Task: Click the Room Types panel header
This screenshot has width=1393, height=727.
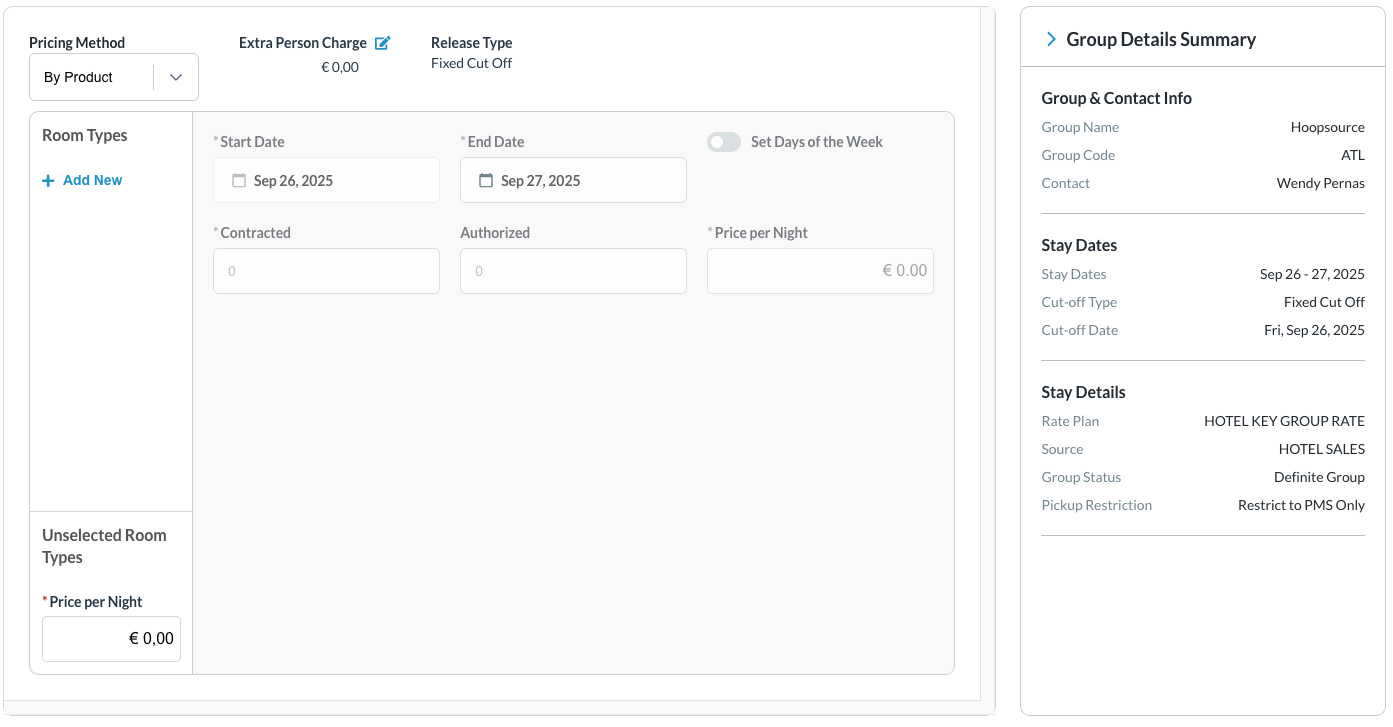Action: (85, 136)
